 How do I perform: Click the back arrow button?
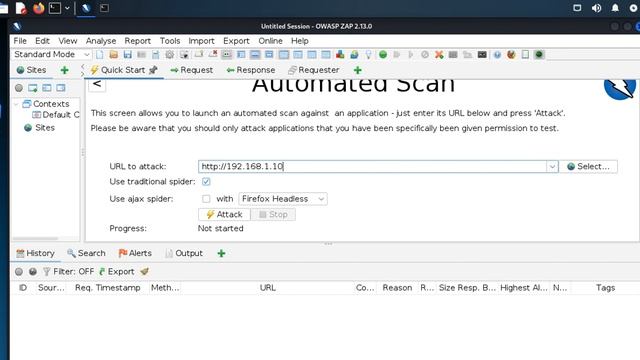97,84
